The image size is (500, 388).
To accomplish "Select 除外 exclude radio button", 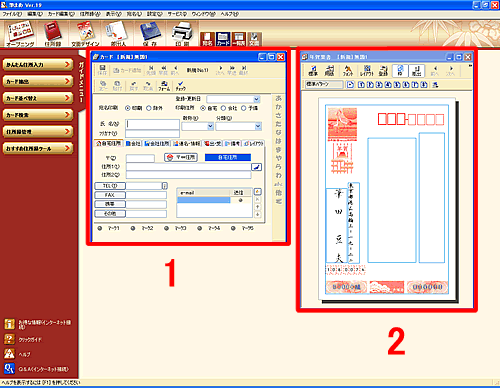I will click(x=149, y=108).
